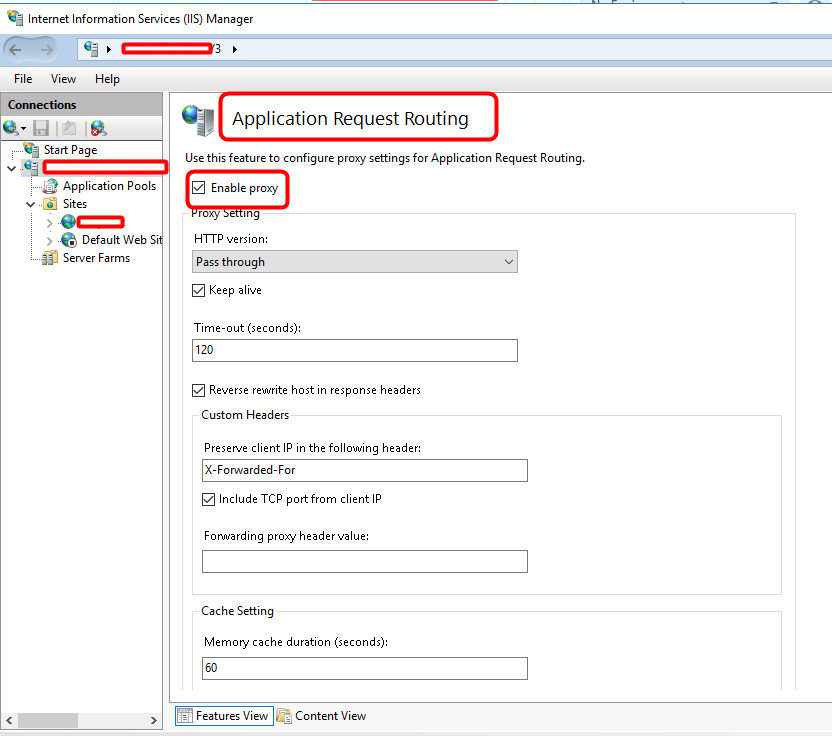The image size is (832, 736).
Task: Click the Connections panel header
Action: (x=82, y=105)
